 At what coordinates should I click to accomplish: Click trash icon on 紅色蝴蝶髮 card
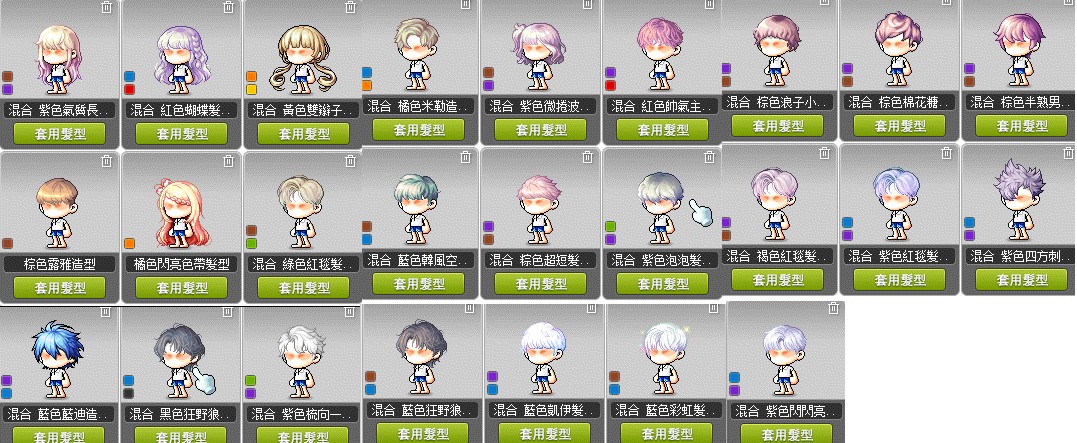pos(229,7)
